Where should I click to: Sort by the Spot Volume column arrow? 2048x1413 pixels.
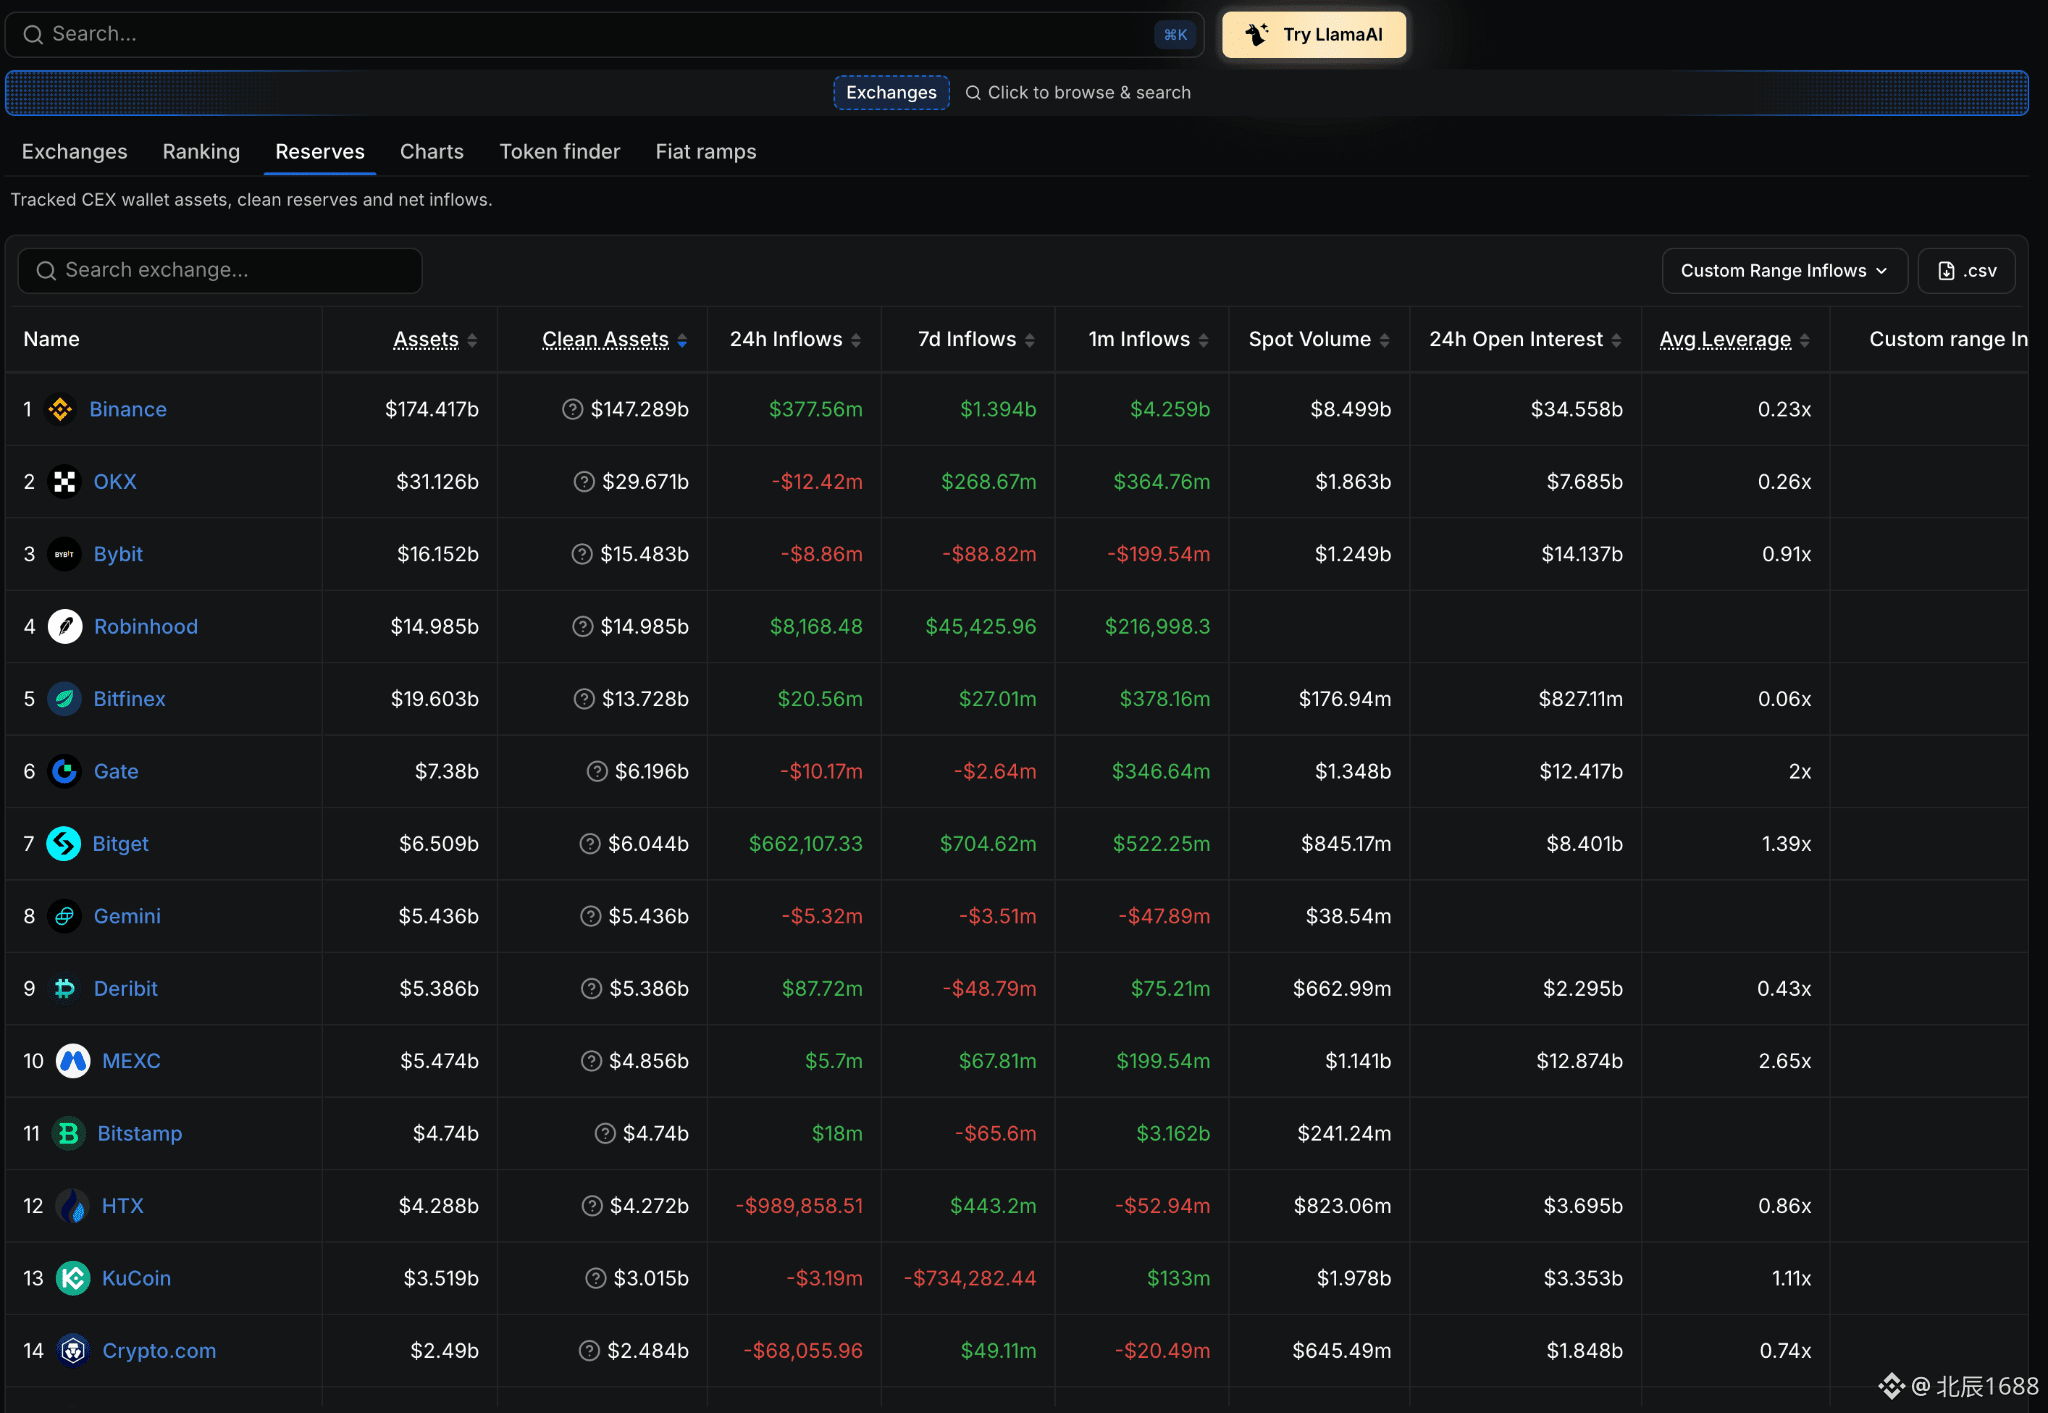click(1385, 341)
